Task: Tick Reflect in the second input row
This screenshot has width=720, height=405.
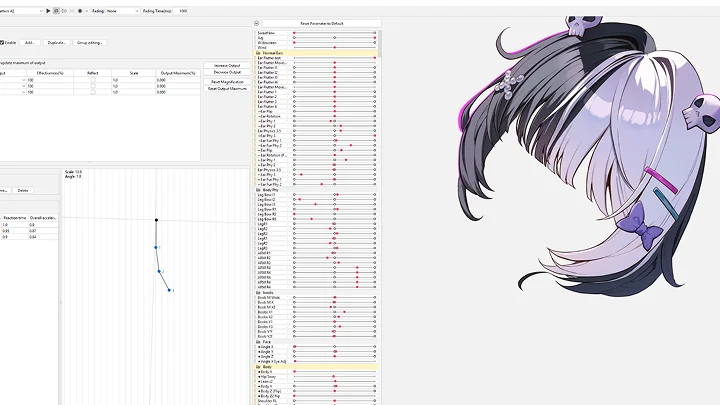Action: click(x=93, y=86)
